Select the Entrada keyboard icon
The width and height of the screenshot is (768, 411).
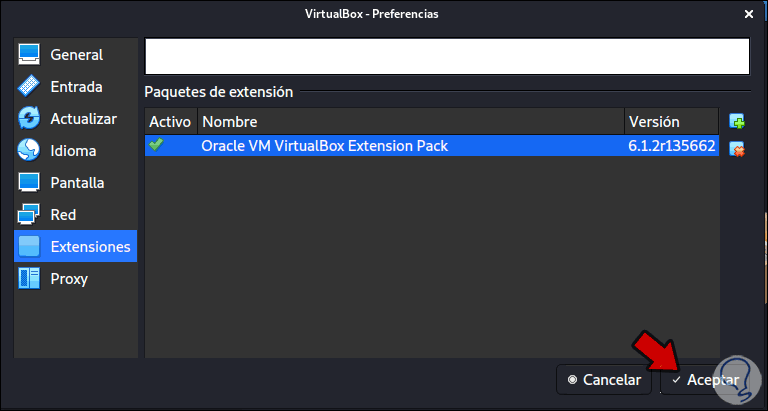29,86
